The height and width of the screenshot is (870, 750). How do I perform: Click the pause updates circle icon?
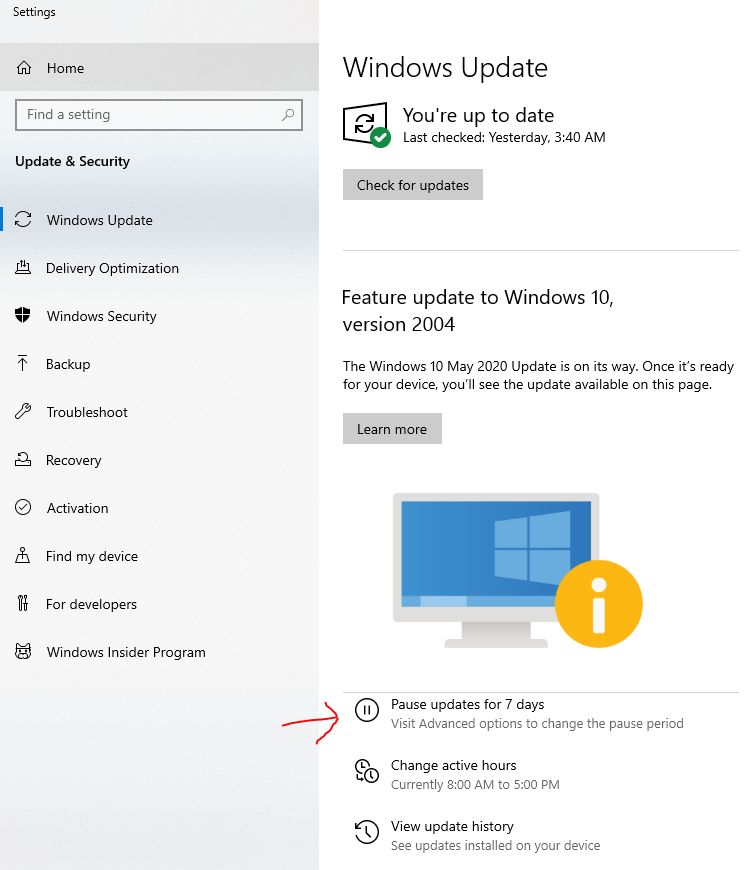pos(367,711)
